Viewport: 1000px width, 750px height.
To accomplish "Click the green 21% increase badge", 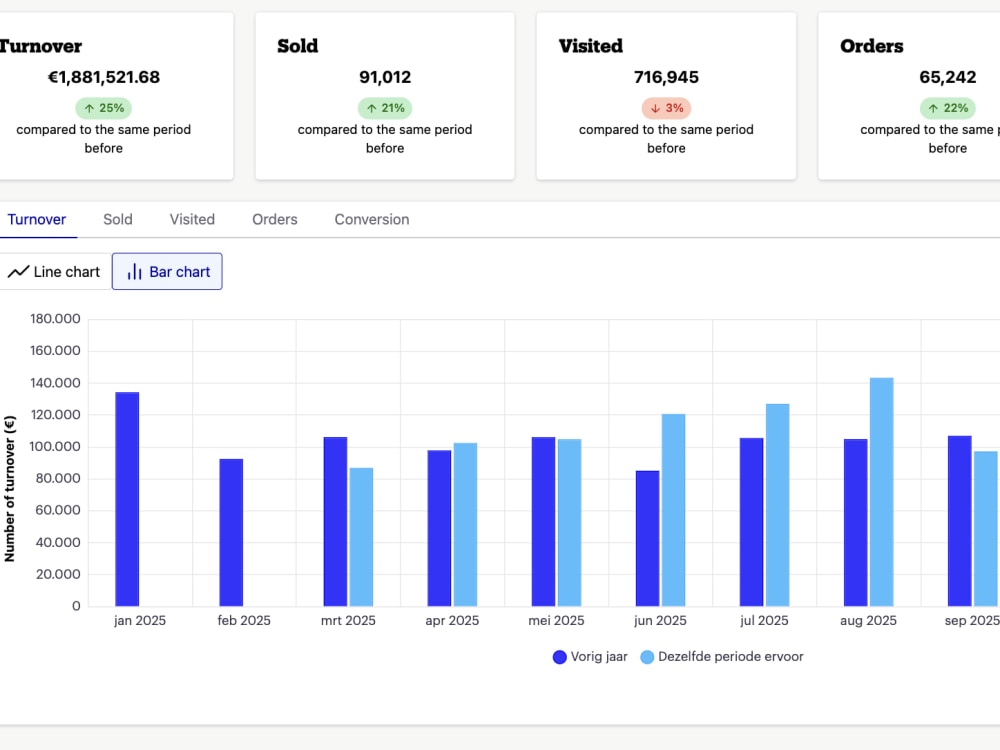I will [x=385, y=108].
